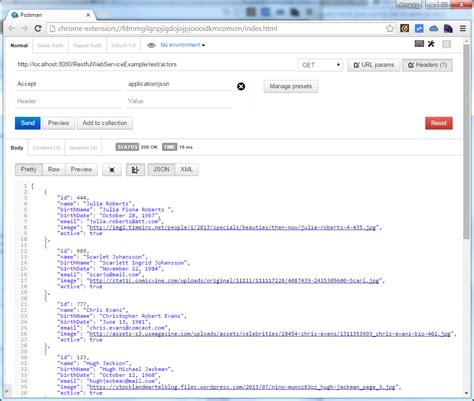Click the "Scarlett Ingrid Johansson" birthName value
Viewport: 474px width, 401px height.
(x=143, y=263)
